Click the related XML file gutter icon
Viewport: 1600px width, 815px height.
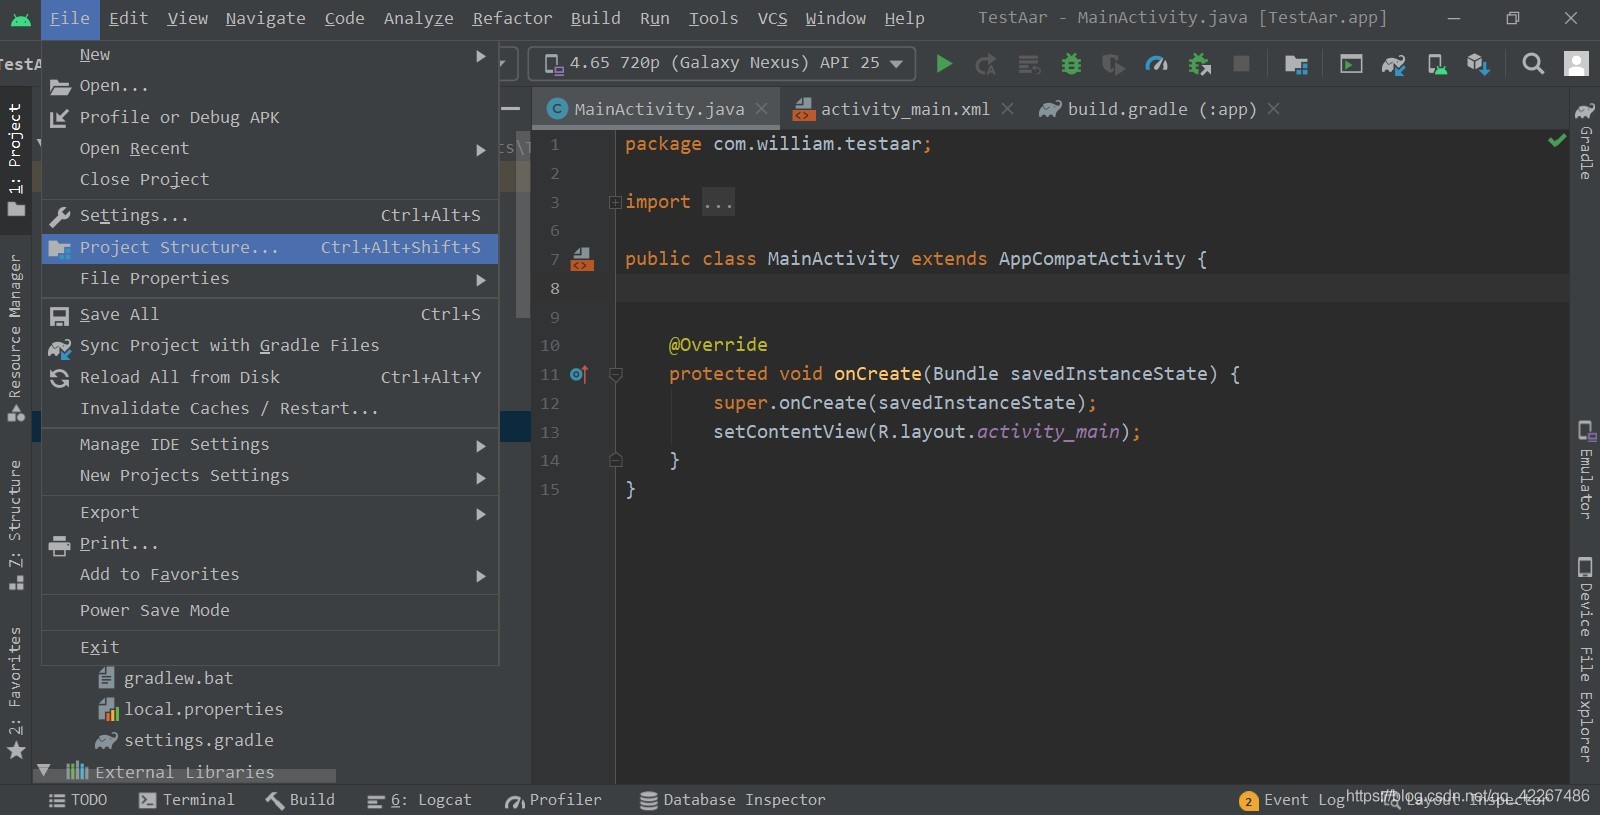(x=582, y=260)
